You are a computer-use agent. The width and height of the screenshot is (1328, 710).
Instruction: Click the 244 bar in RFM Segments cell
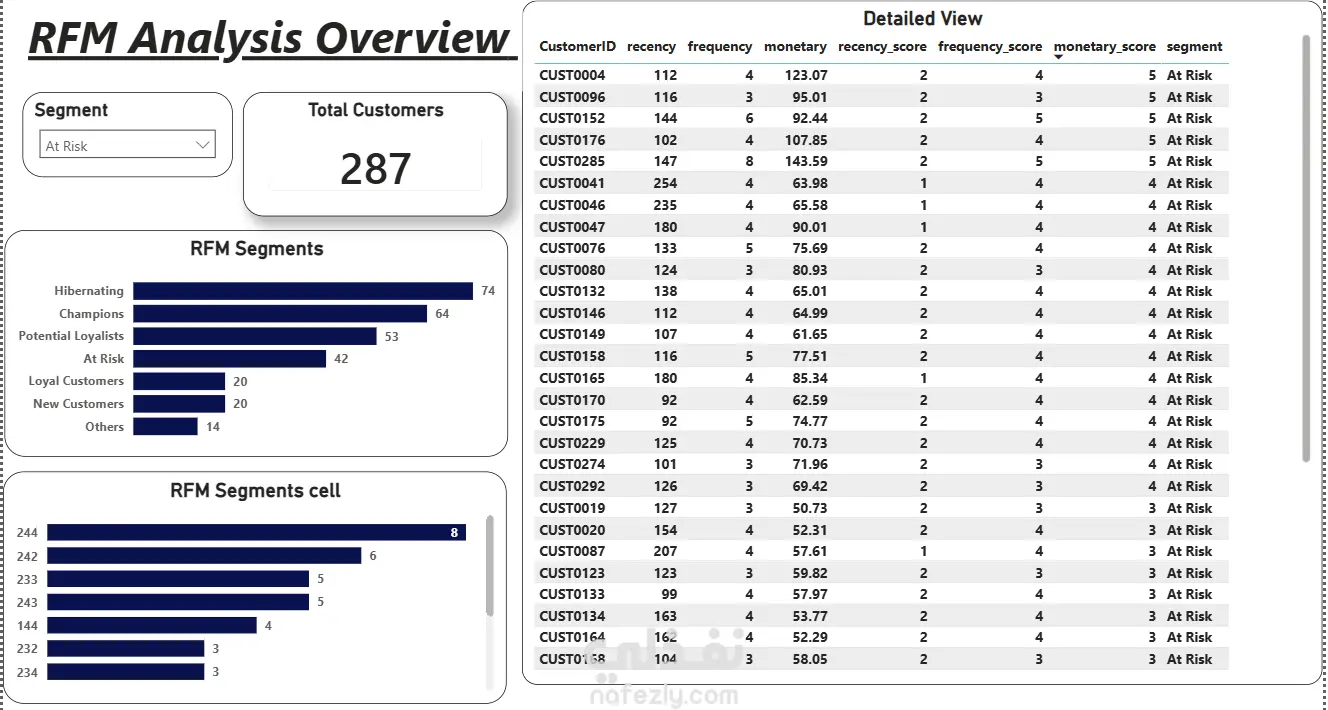coord(256,533)
